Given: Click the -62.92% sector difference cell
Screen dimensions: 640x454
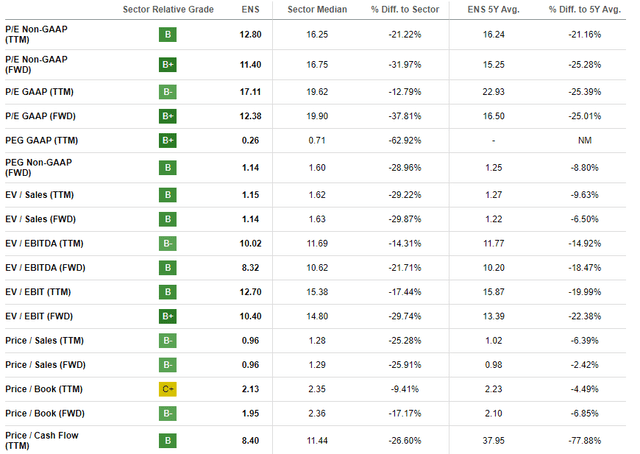Looking at the screenshot, I should 405,140.
